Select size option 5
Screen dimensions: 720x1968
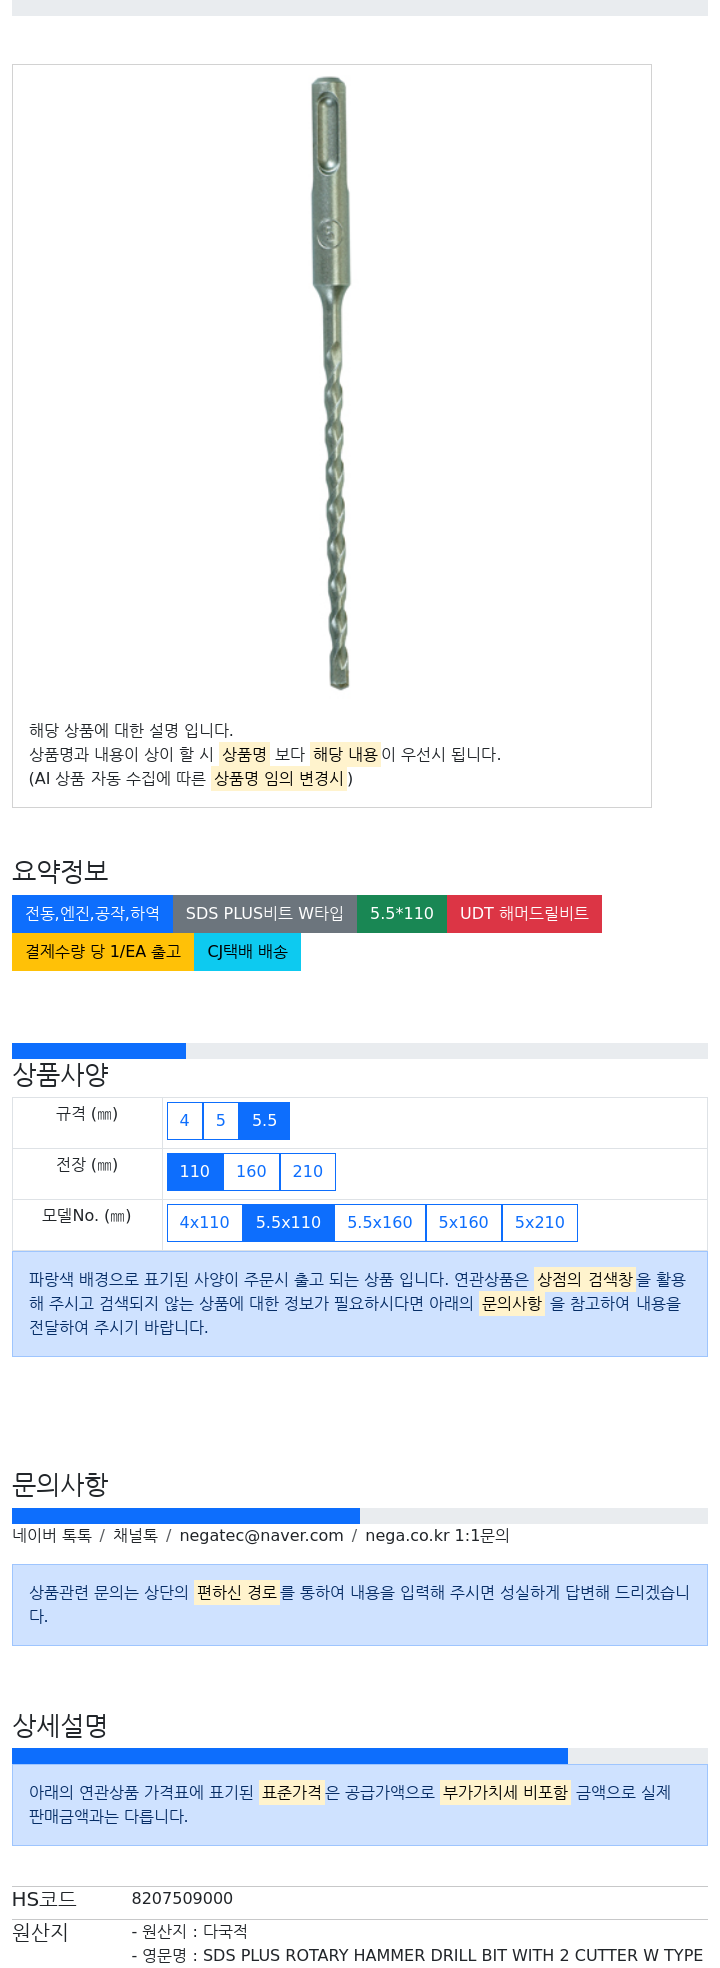[x=221, y=1121]
